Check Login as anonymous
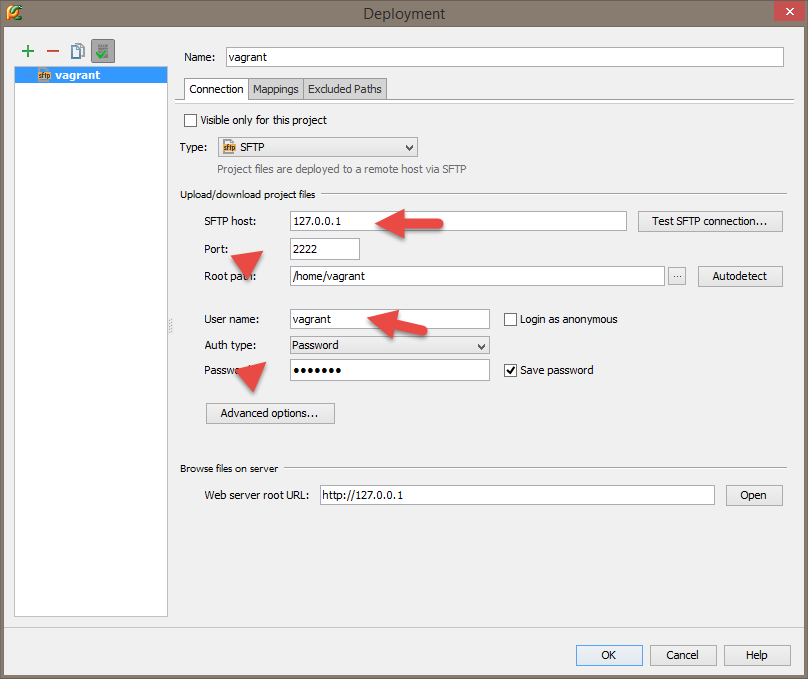808x679 pixels. pyautogui.click(x=510, y=320)
